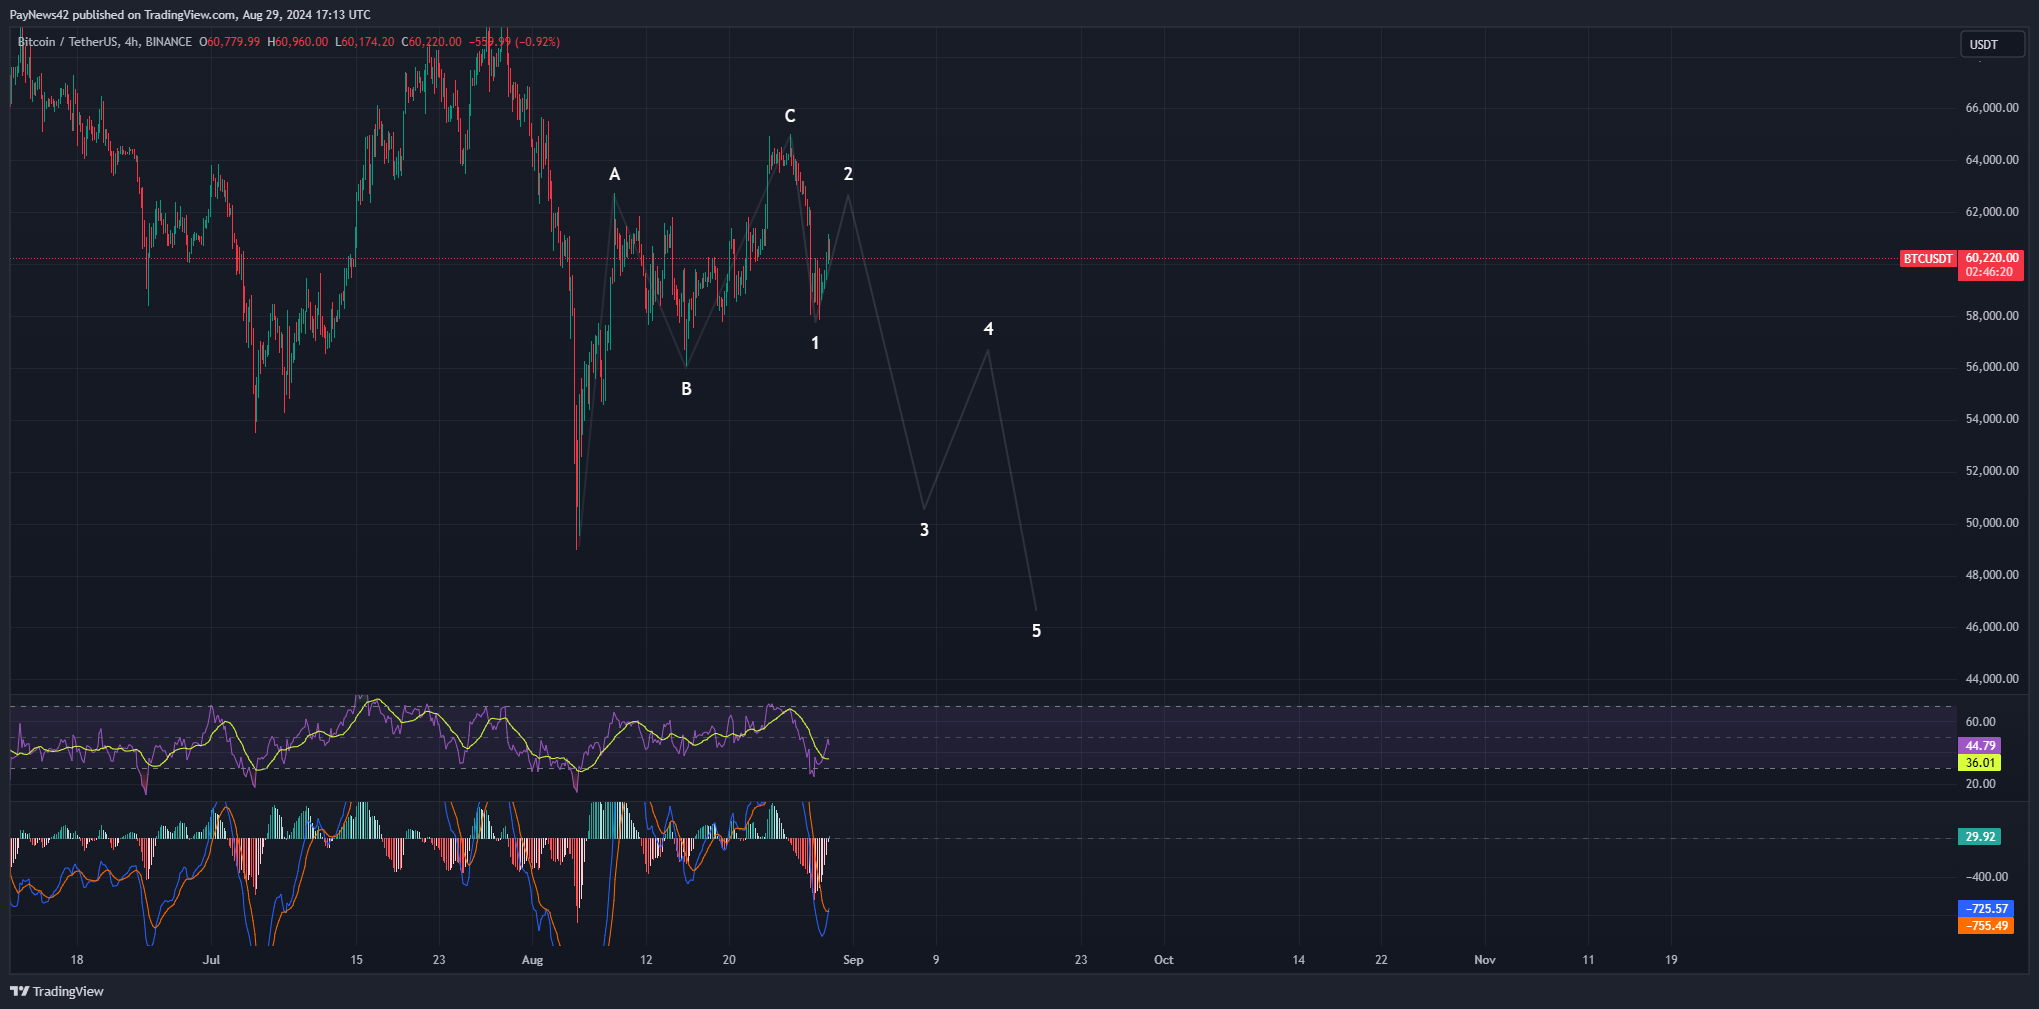This screenshot has width=2039, height=1009.
Task: Select wave label C on chart
Action: tap(790, 116)
